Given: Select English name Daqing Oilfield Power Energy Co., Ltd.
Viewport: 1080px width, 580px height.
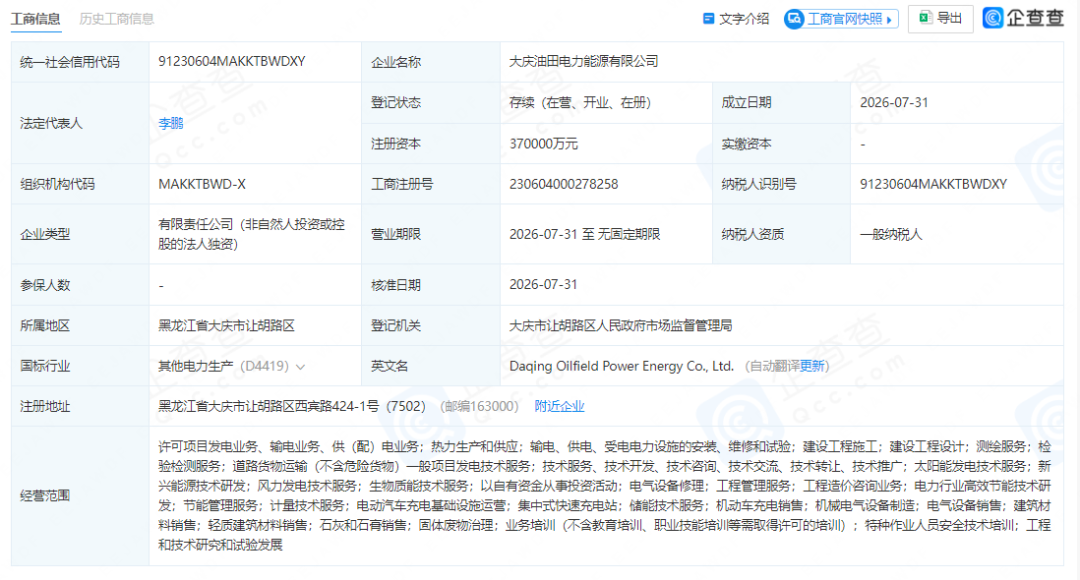Looking at the screenshot, I should [x=621, y=366].
